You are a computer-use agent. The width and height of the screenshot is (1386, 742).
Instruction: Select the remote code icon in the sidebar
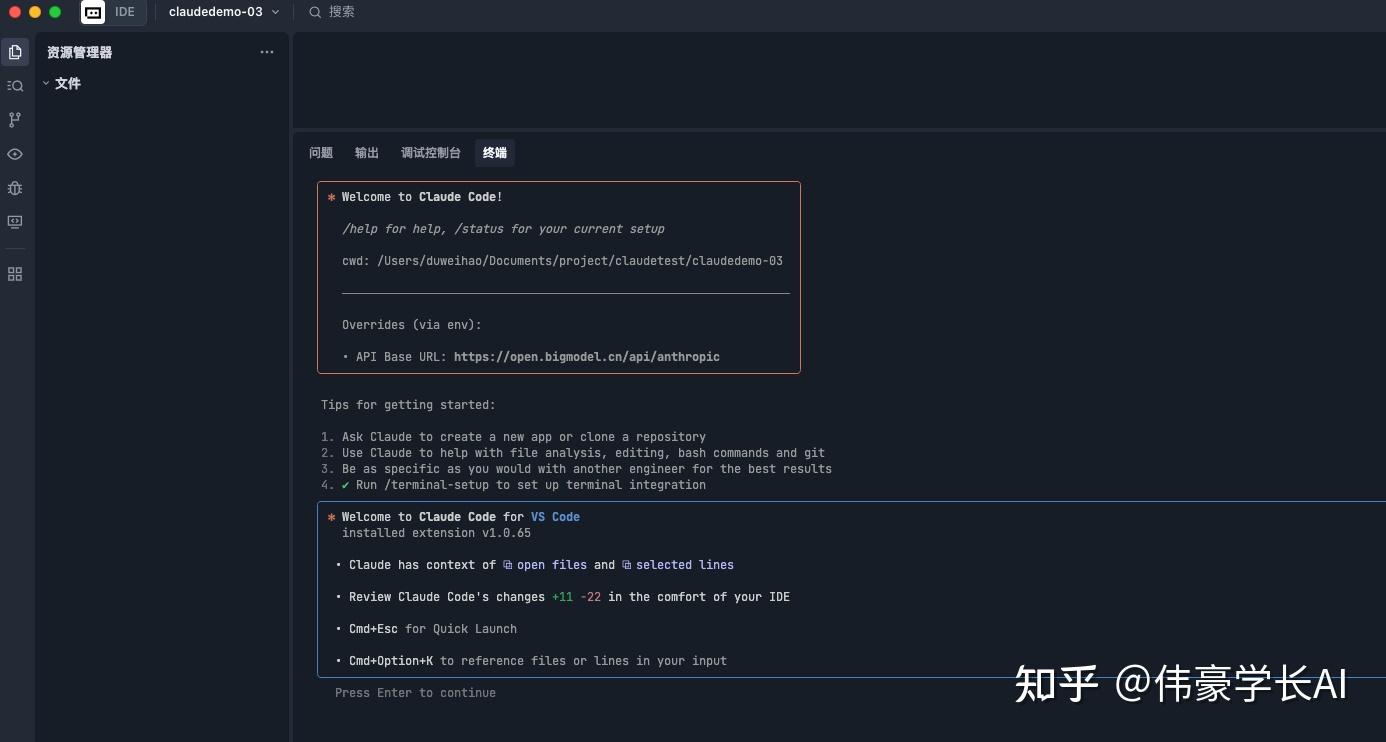[15, 222]
